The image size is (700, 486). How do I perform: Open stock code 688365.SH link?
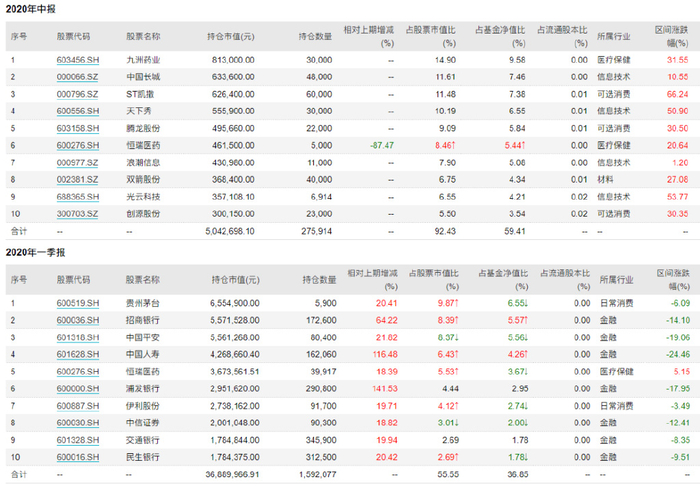coord(78,197)
